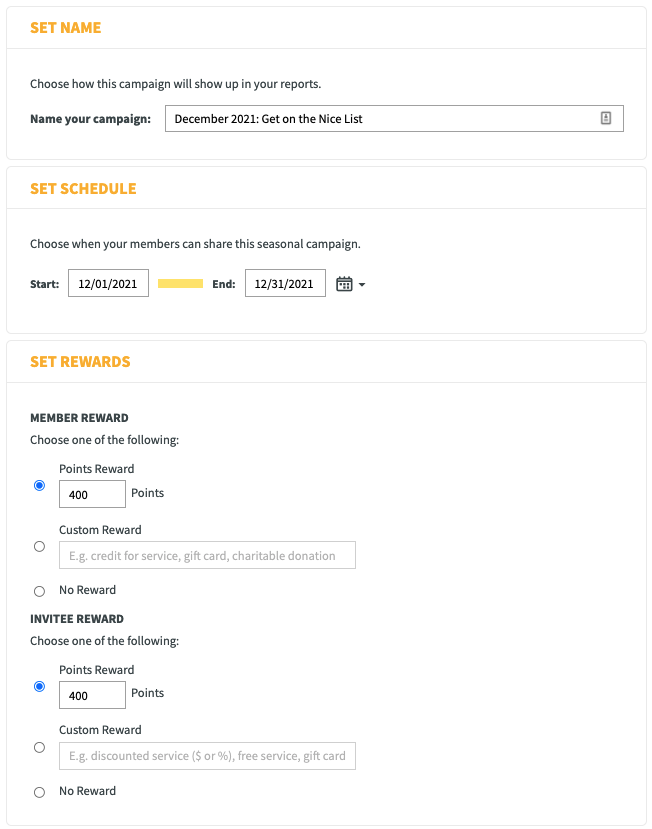The height and width of the screenshot is (829, 652).
Task: Click the 'End:' label
Action: tap(224, 284)
